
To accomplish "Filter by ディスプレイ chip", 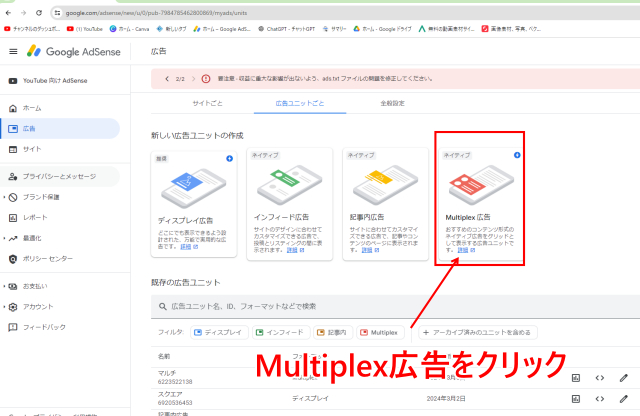I will (x=219, y=333).
